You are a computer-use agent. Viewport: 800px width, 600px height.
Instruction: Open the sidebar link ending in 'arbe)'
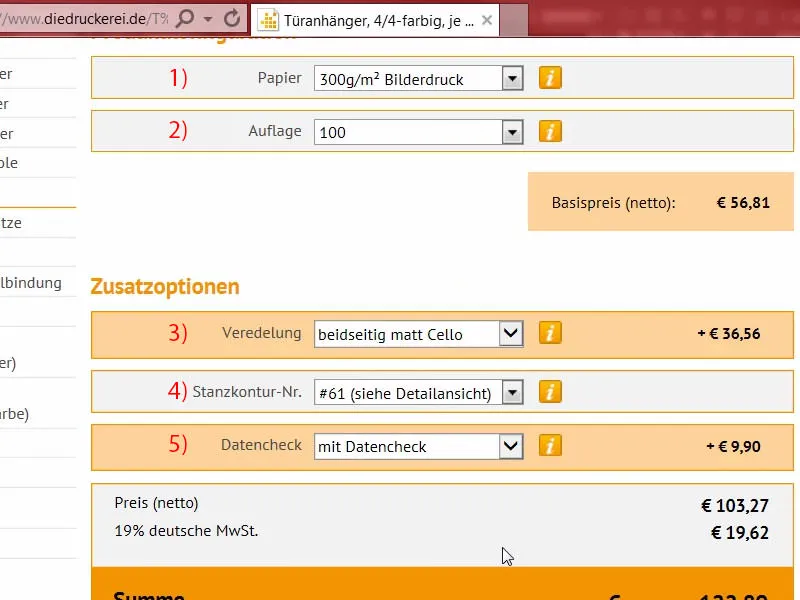pyautogui.click(x=14, y=414)
